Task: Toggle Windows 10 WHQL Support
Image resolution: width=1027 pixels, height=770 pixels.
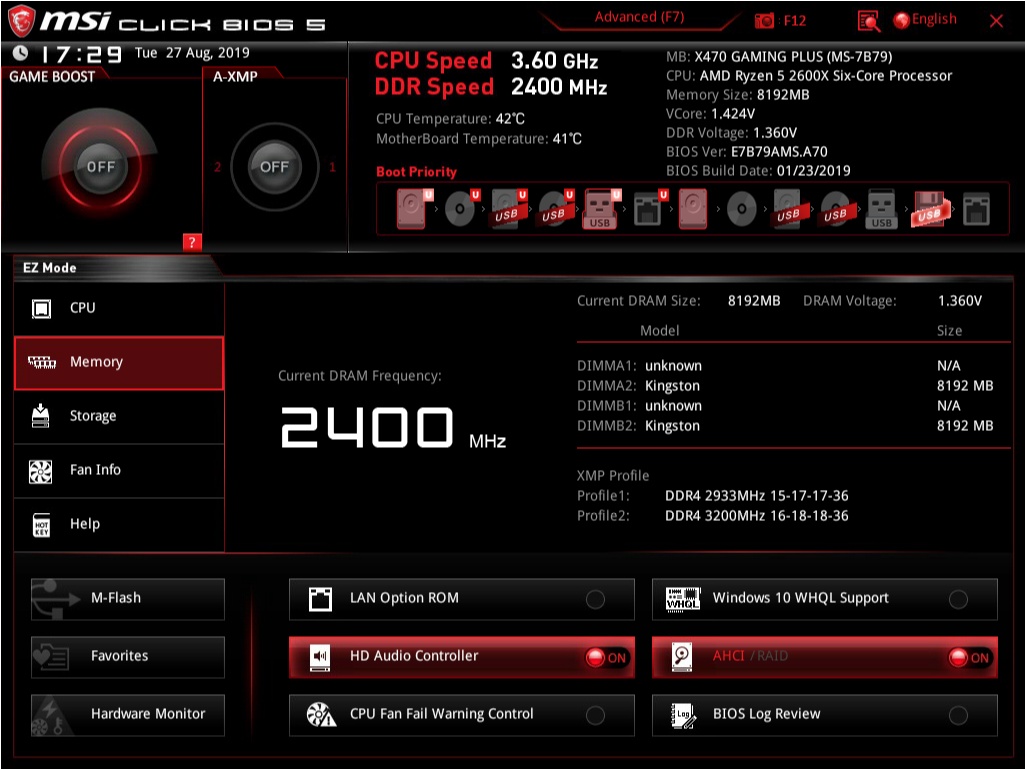Action: 825,598
